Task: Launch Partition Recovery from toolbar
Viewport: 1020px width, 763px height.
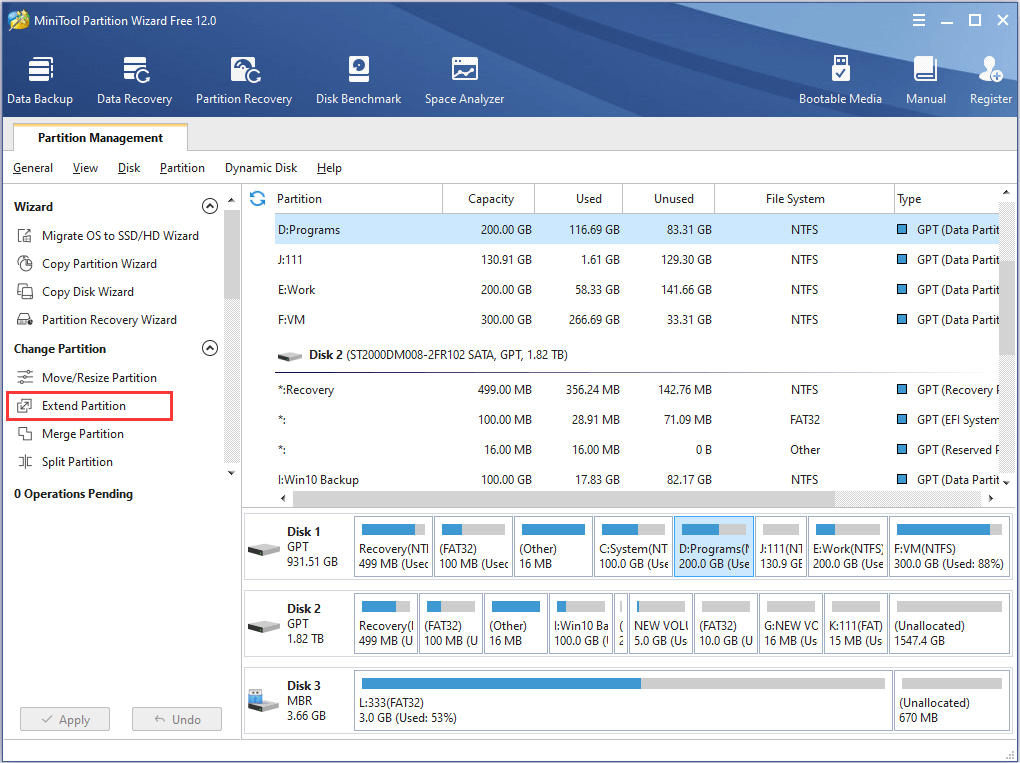Action: [x=244, y=81]
